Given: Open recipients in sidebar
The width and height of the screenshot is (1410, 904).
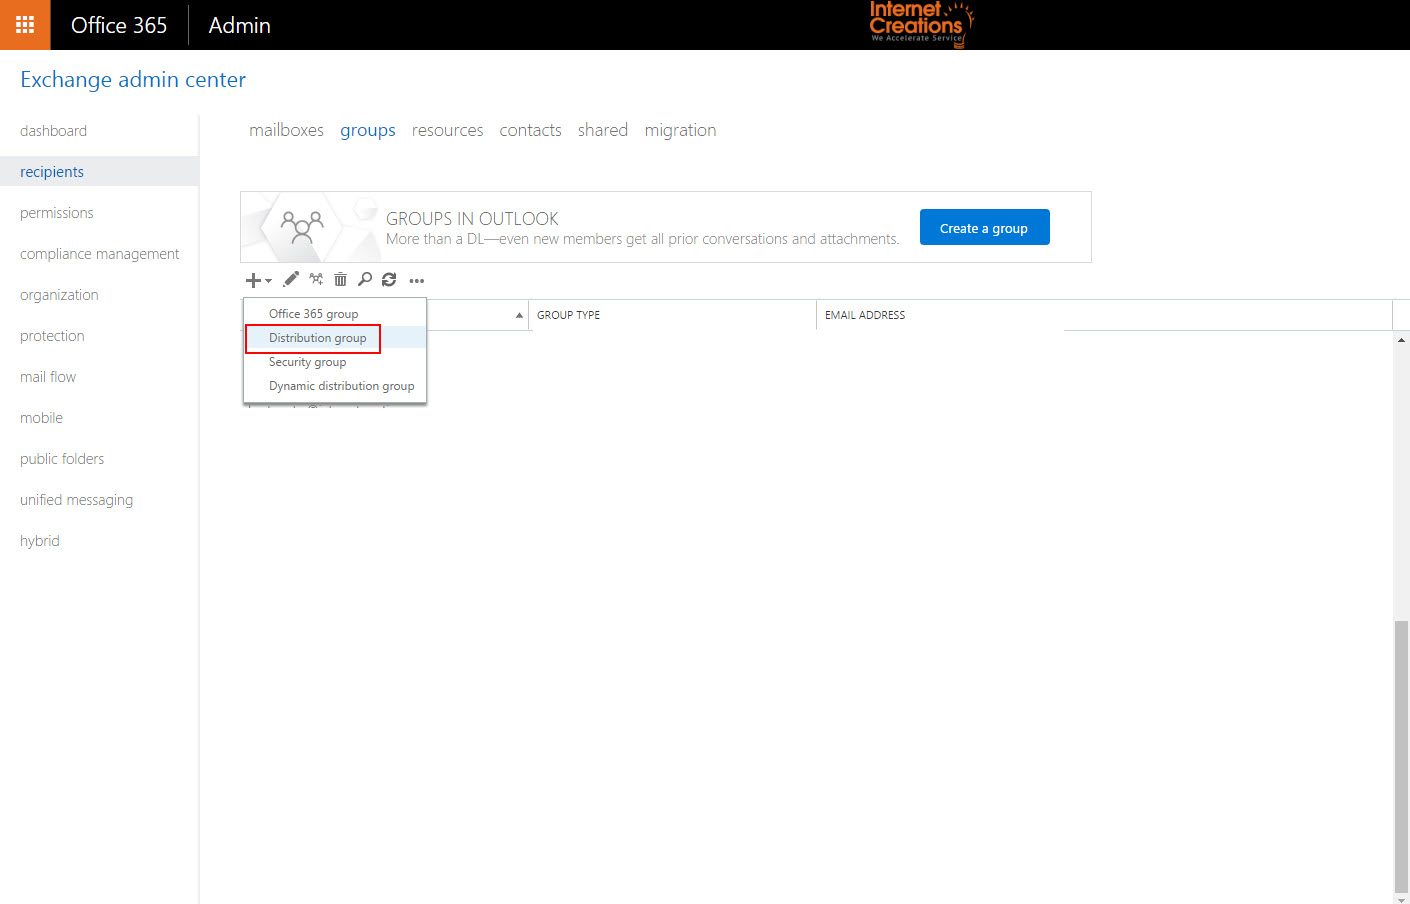Looking at the screenshot, I should pyautogui.click(x=99, y=171).
